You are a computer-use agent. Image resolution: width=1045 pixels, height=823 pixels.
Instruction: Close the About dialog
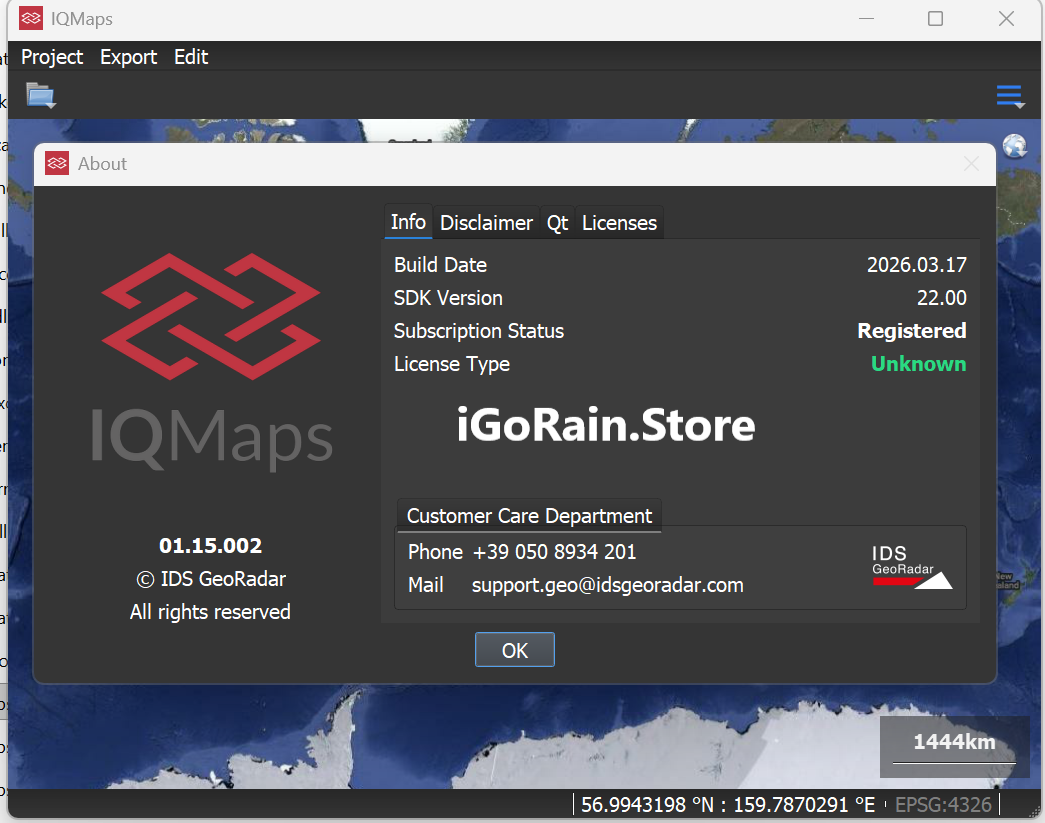tap(971, 164)
